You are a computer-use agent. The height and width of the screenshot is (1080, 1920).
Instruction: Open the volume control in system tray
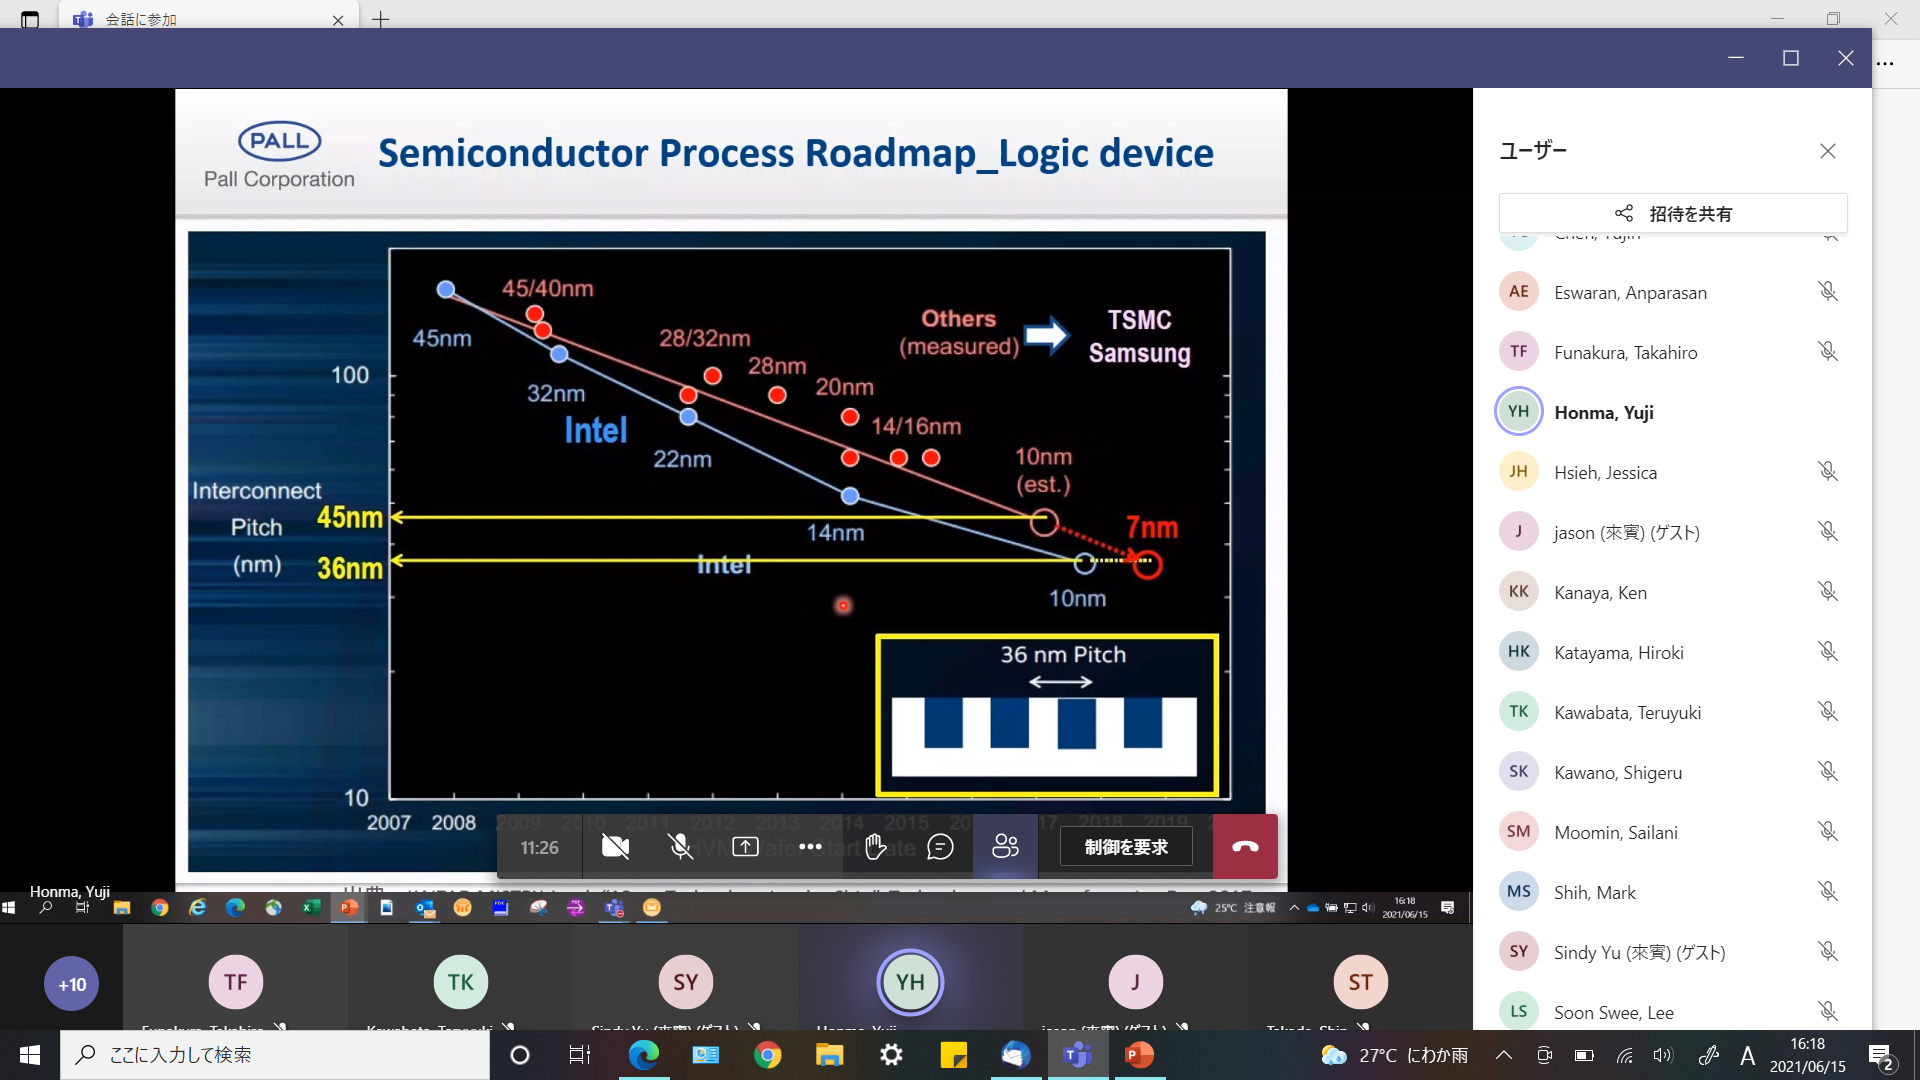coord(1662,1055)
